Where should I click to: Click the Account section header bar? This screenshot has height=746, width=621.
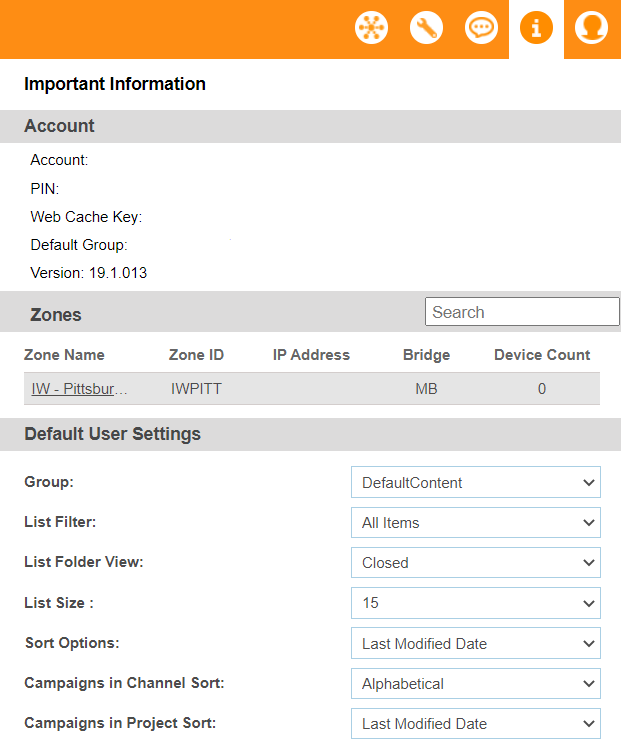[310, 126]
